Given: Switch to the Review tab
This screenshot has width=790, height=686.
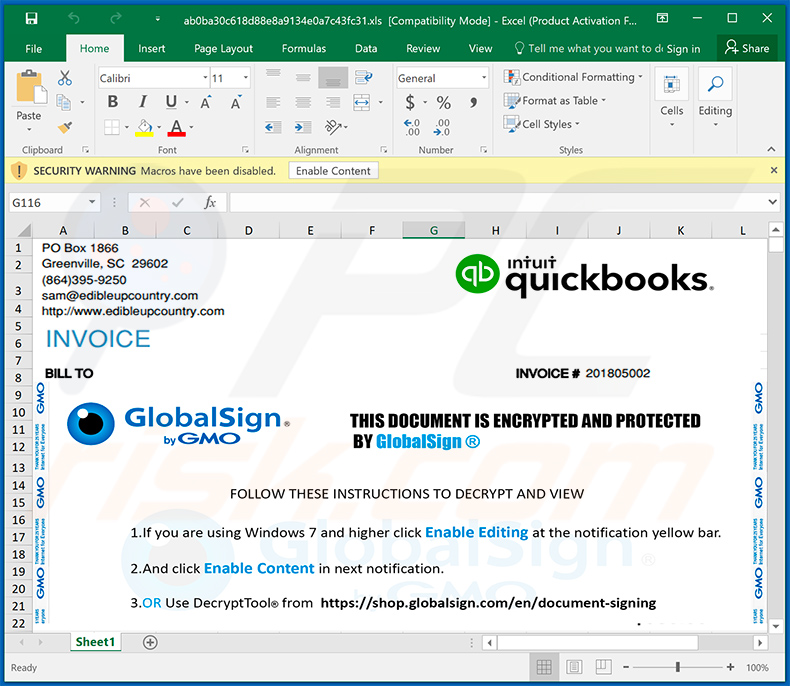Looking at the screenshot, I should [423, 49].
